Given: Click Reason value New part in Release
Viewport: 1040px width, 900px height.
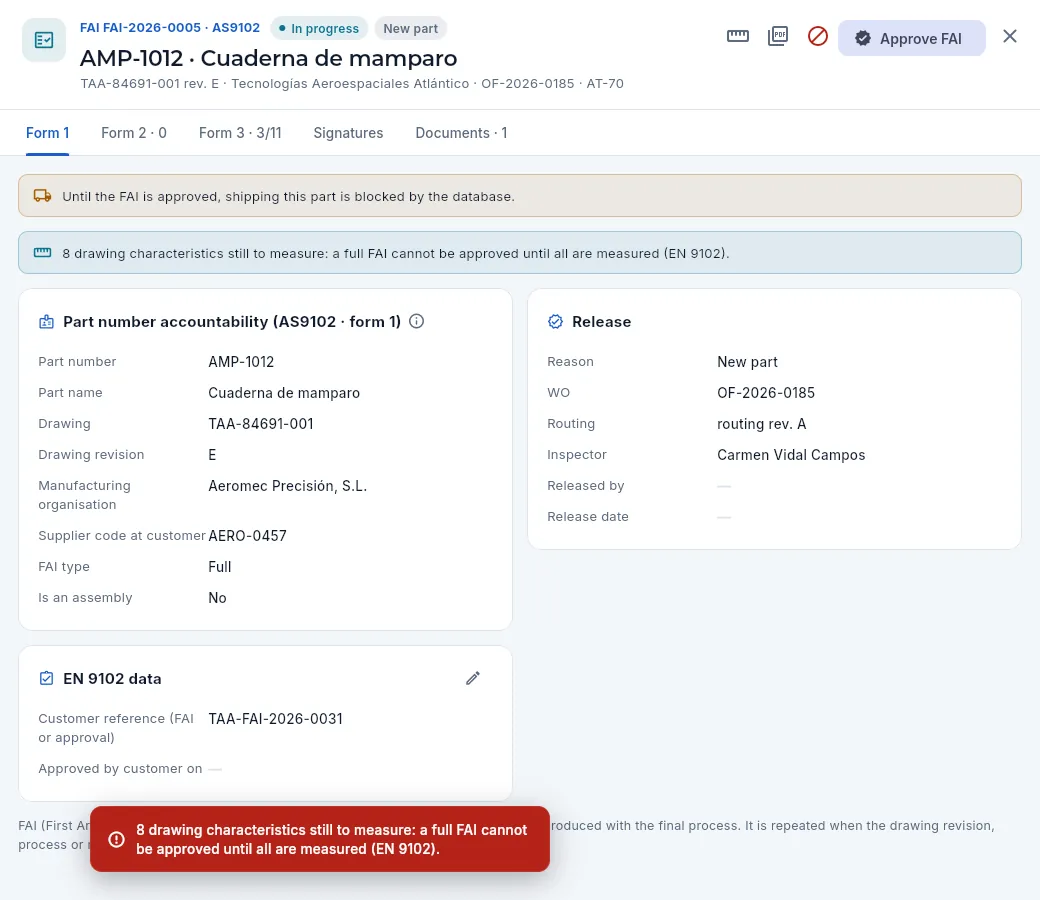Looking at the screenshot, I should (x=747, y=362).
